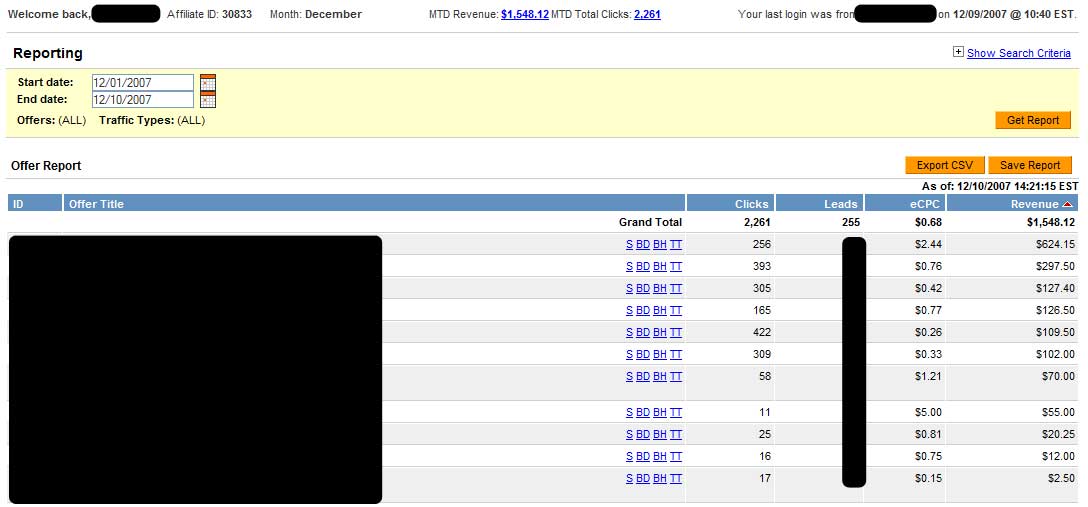The width and height of the screenshot is (1088, 507).
Task: Click TT link in the $624.15 row
Action: (676, 244)
